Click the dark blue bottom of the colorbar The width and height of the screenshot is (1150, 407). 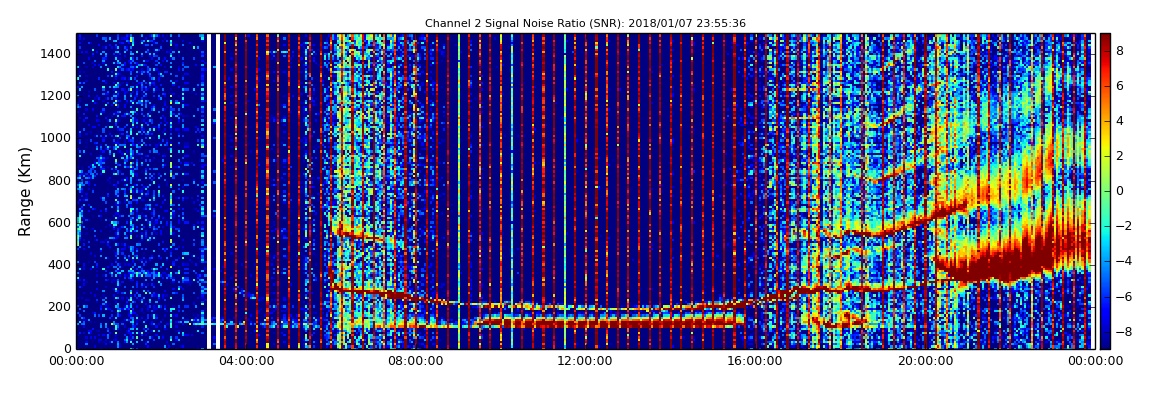[x=1105, y=341]
